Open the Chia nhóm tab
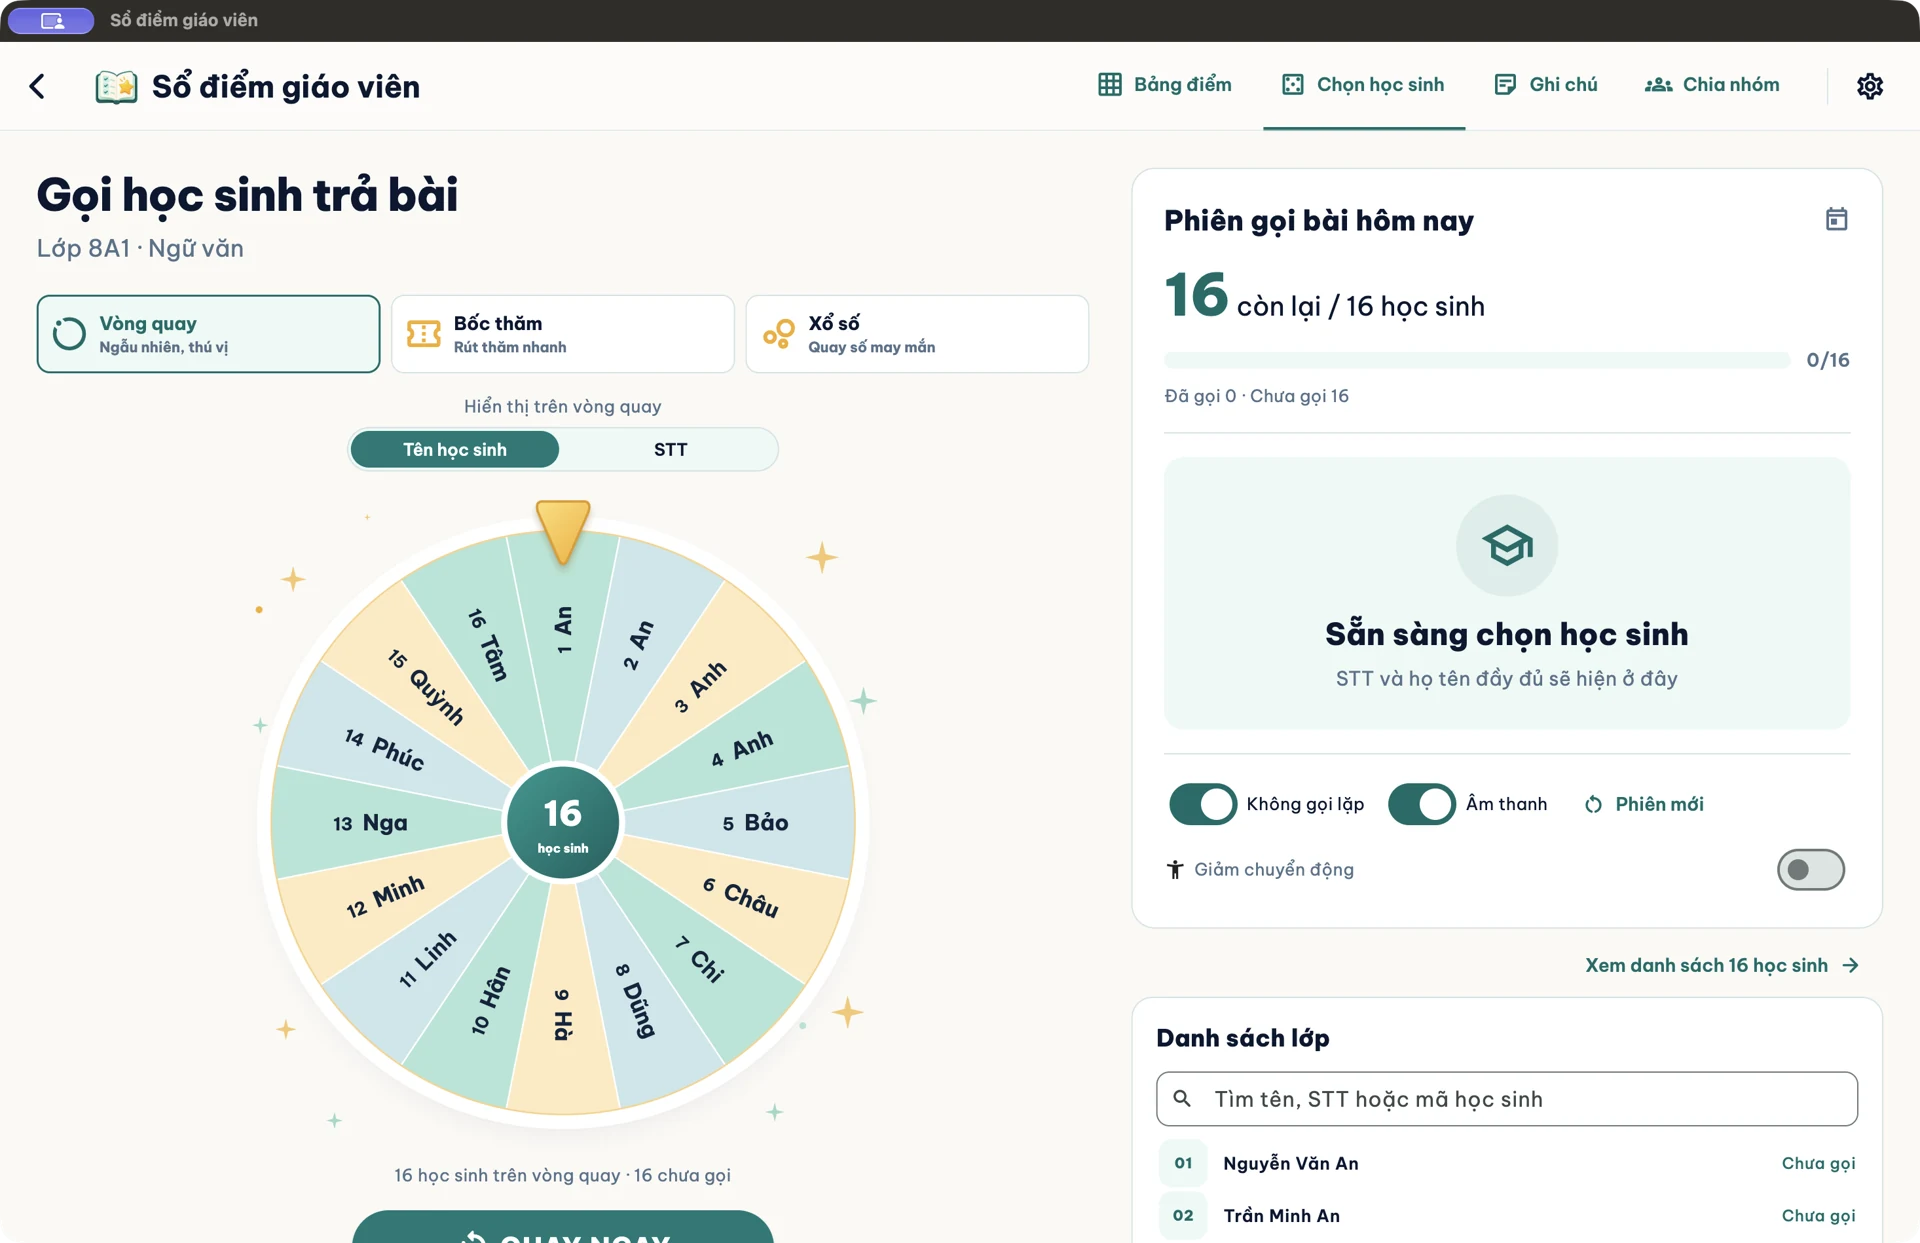 click(x=1712, y=84)
